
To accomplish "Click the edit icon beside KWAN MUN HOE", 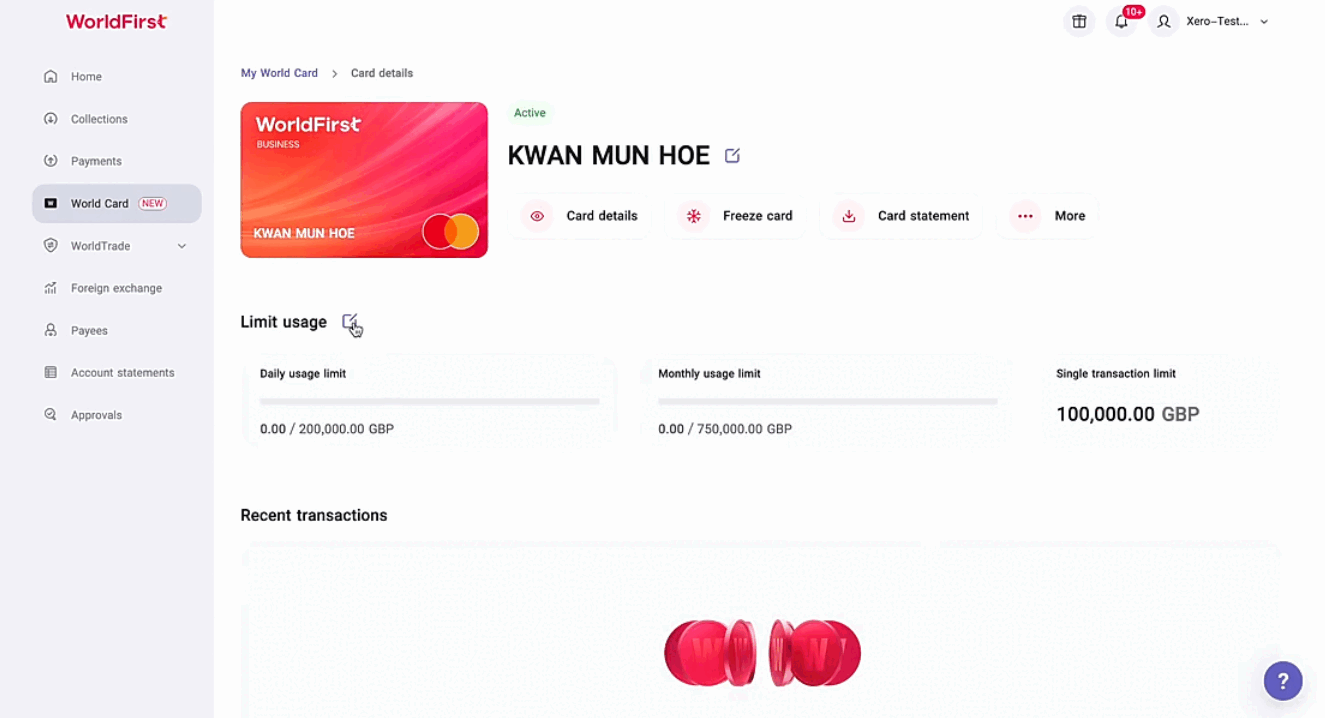I will coord(732,155).
